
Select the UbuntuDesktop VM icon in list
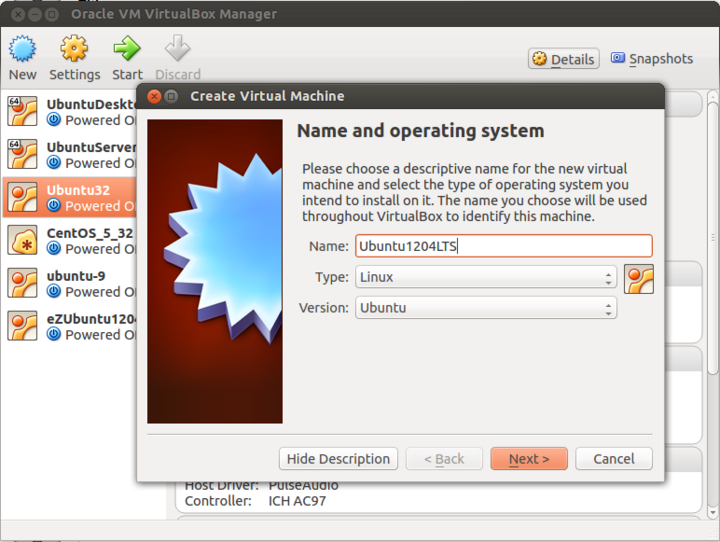[x=22, y=111]
